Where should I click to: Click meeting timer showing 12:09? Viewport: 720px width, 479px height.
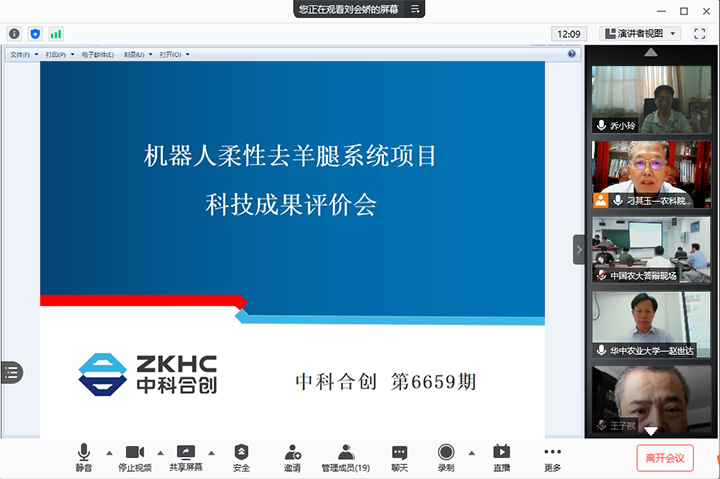pyautogui.click(x=569, y=34)
